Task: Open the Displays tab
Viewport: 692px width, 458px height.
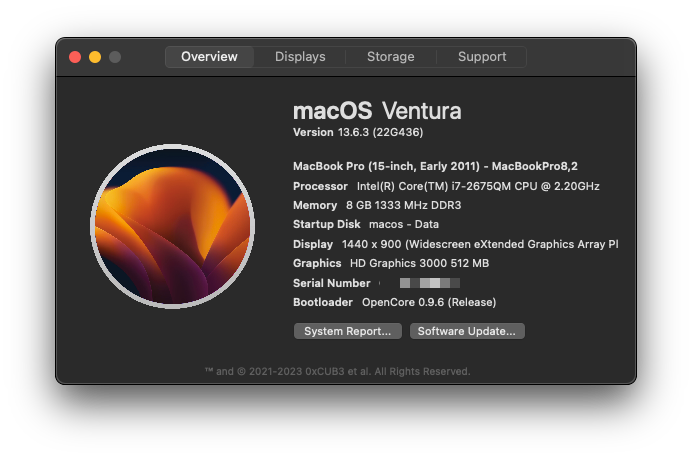Action: pyautogui.click(x=300, y=57)
